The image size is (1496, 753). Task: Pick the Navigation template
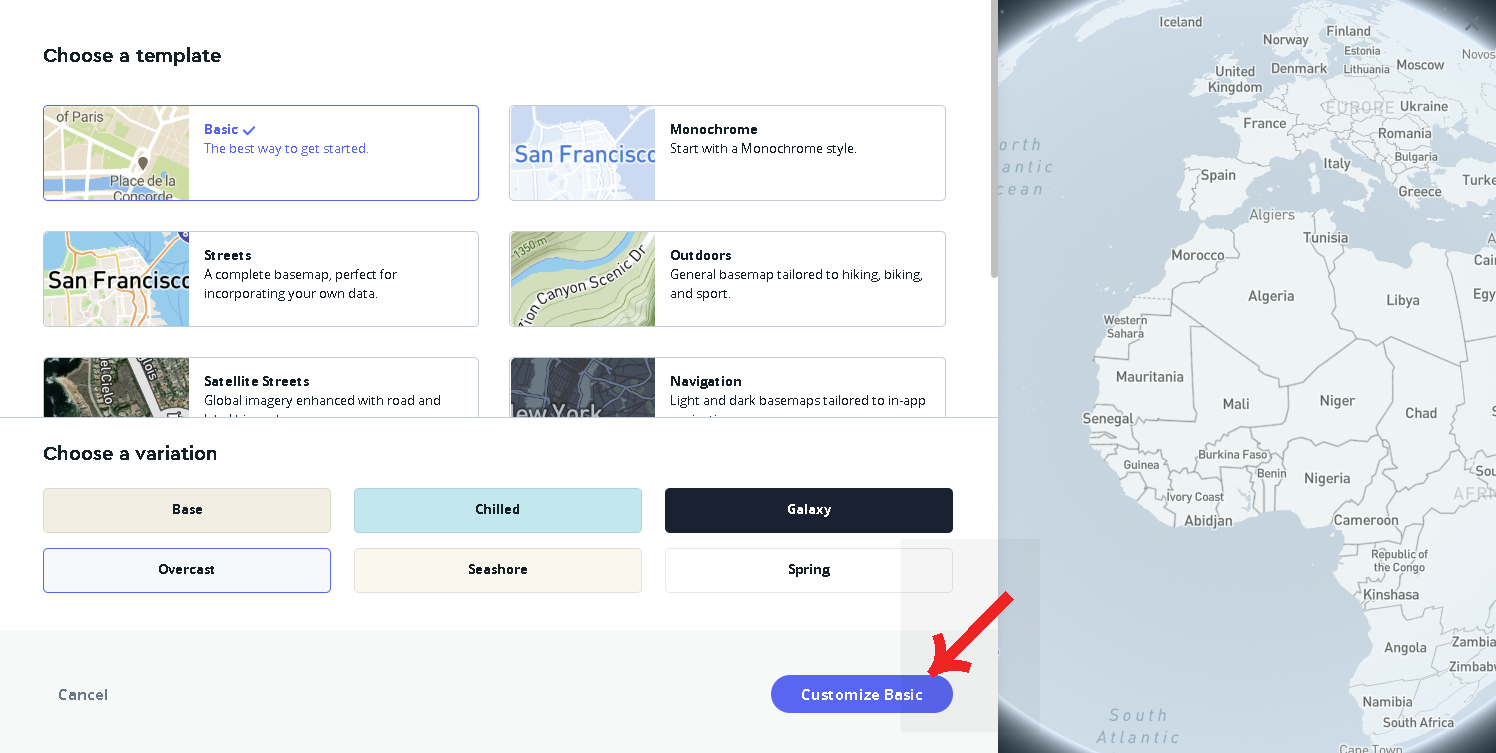tap(727, 387)
